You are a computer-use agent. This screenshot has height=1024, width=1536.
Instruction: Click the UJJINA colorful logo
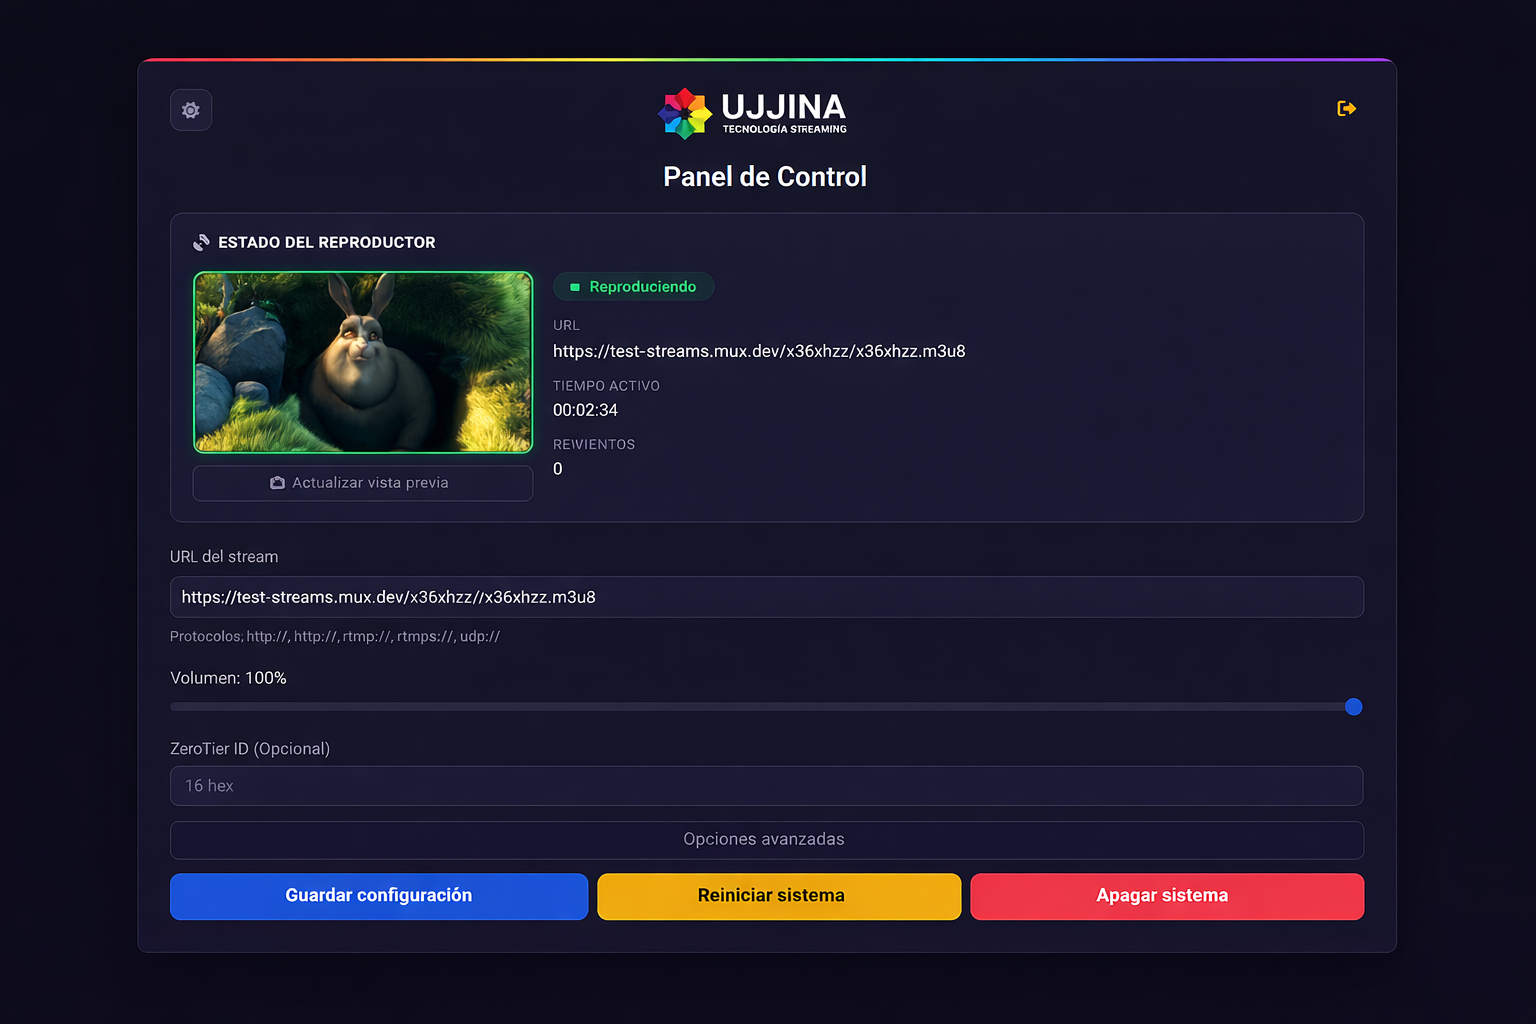pyautogui.click(x=685, y=113)
